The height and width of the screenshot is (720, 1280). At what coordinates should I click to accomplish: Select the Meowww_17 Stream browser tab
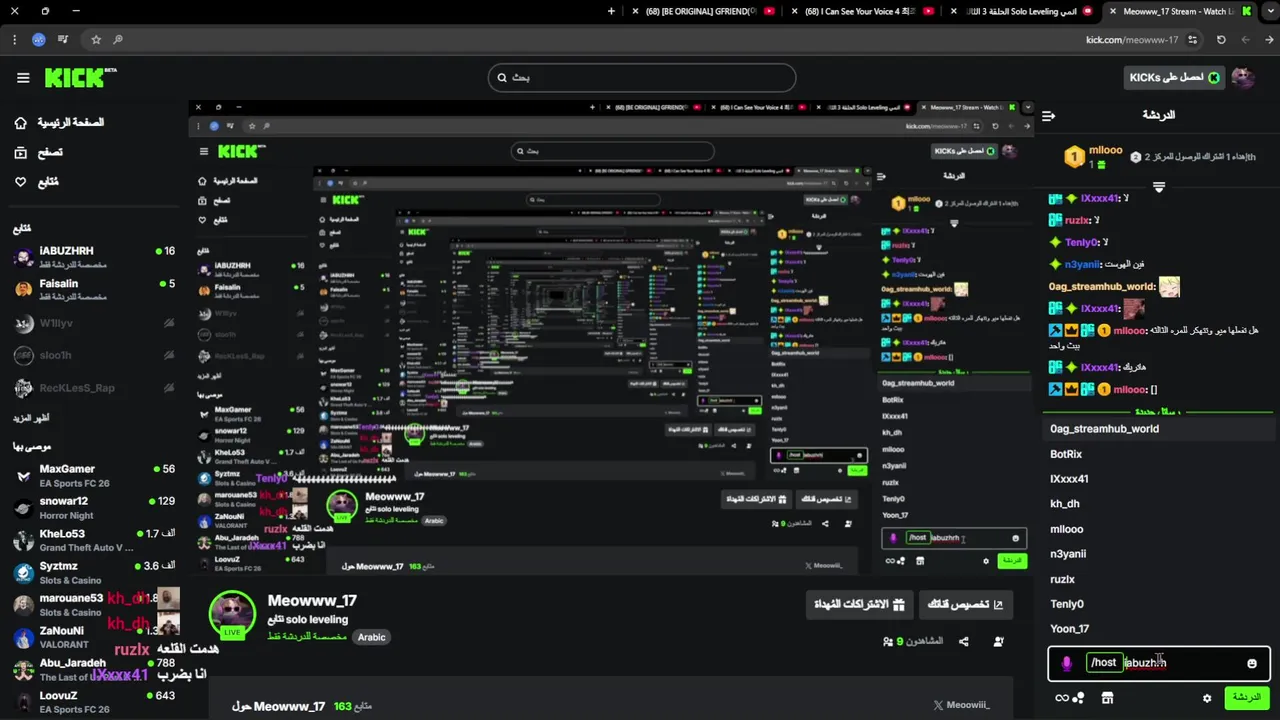[x=1181, y=11]
